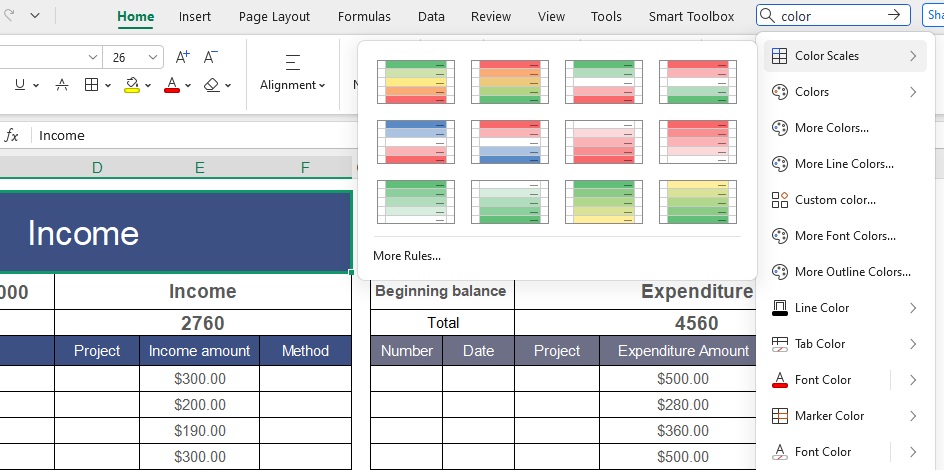The height and width of the screenshot is (470, 944).
Task: Click the Borders grid icon
Action: (x=92, y=85)
